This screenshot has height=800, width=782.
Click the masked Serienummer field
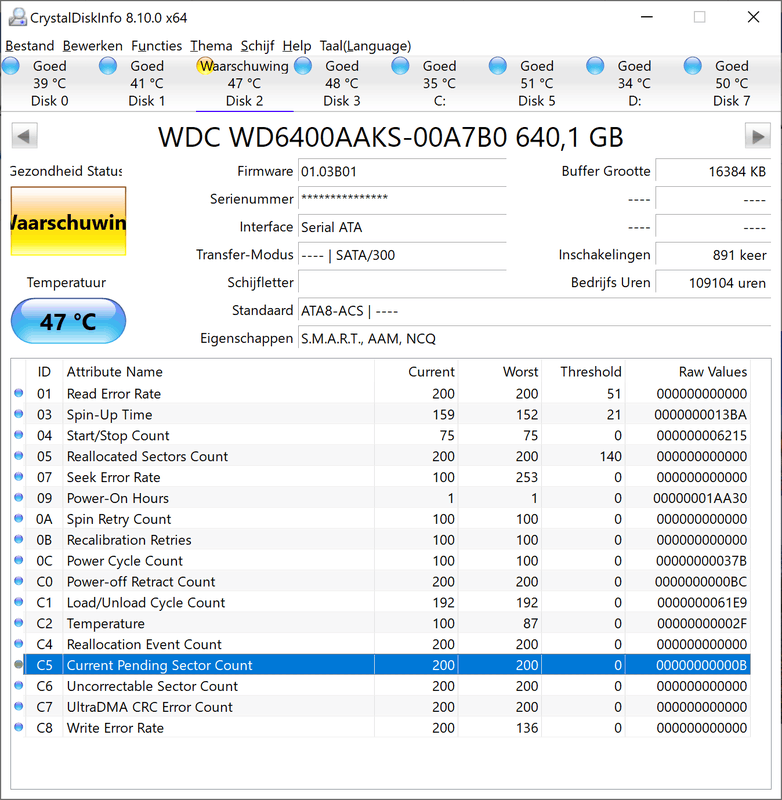(402, 199)
